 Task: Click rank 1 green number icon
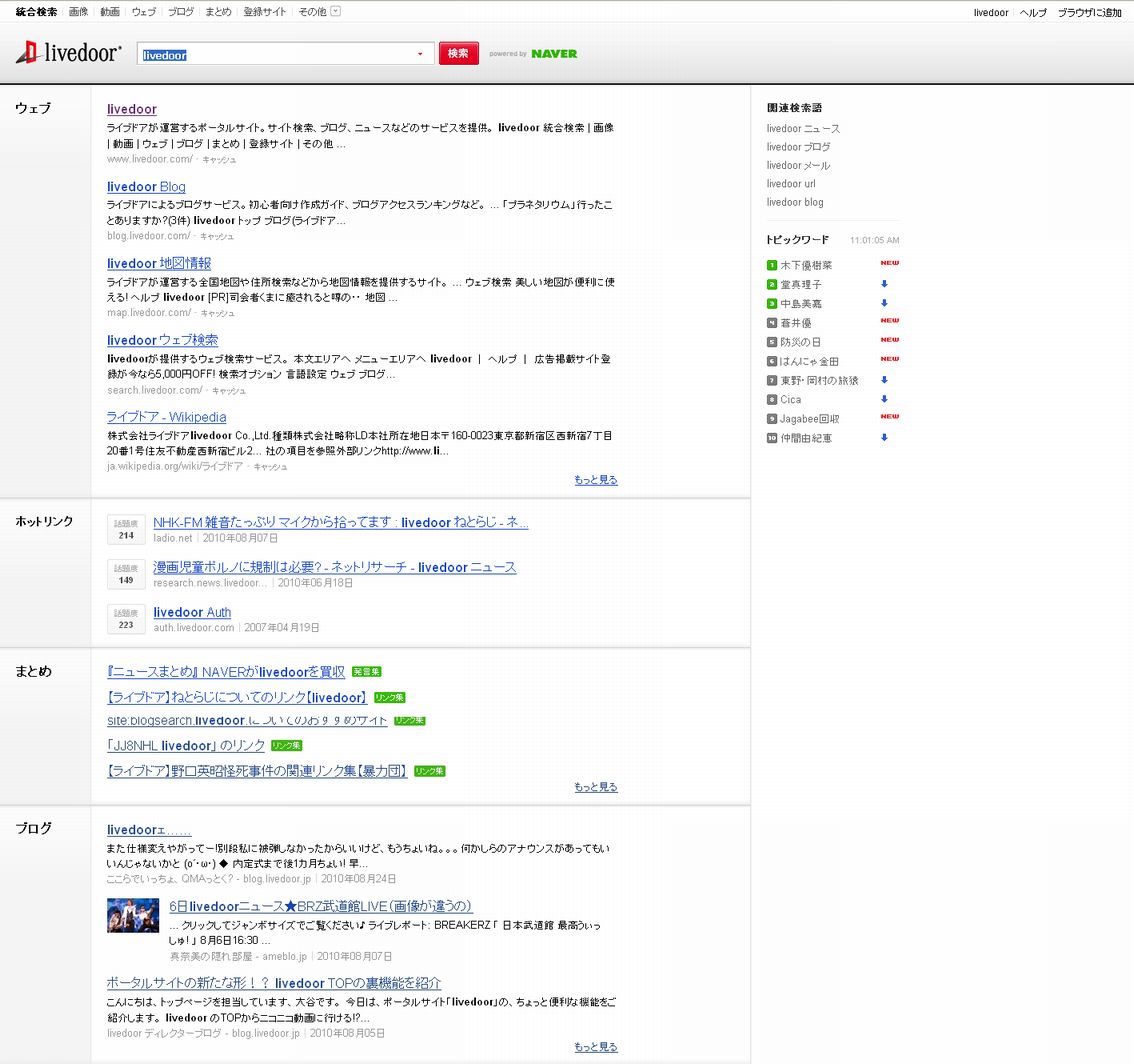[772, 265]
